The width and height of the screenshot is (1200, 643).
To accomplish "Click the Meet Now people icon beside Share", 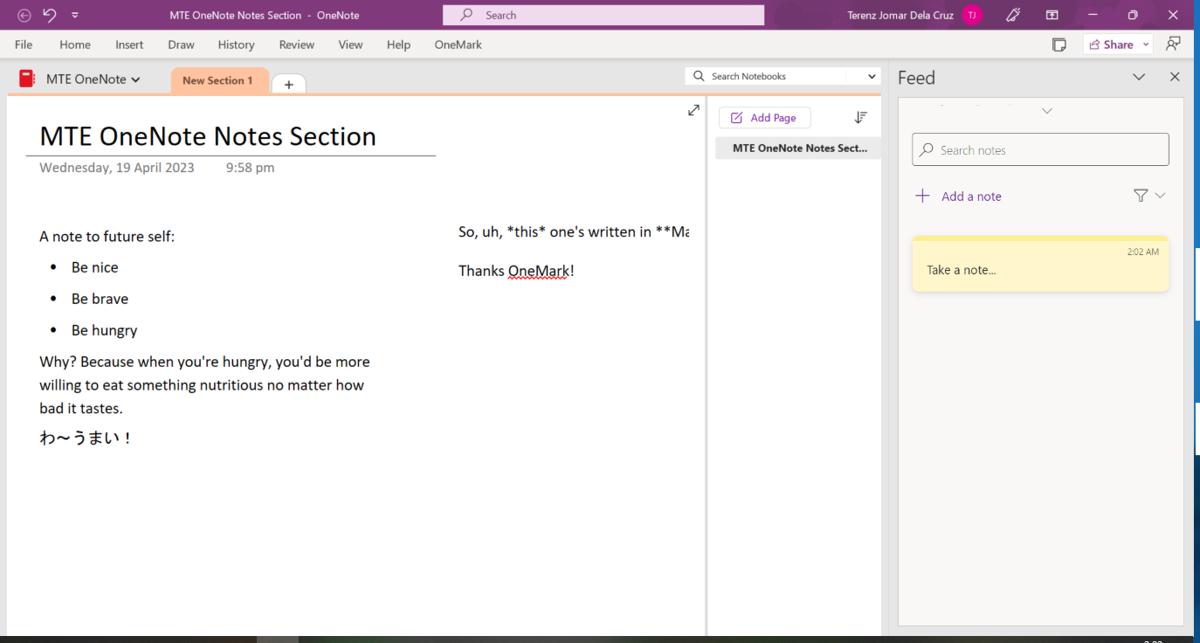I will click(x=1172, y=44).
